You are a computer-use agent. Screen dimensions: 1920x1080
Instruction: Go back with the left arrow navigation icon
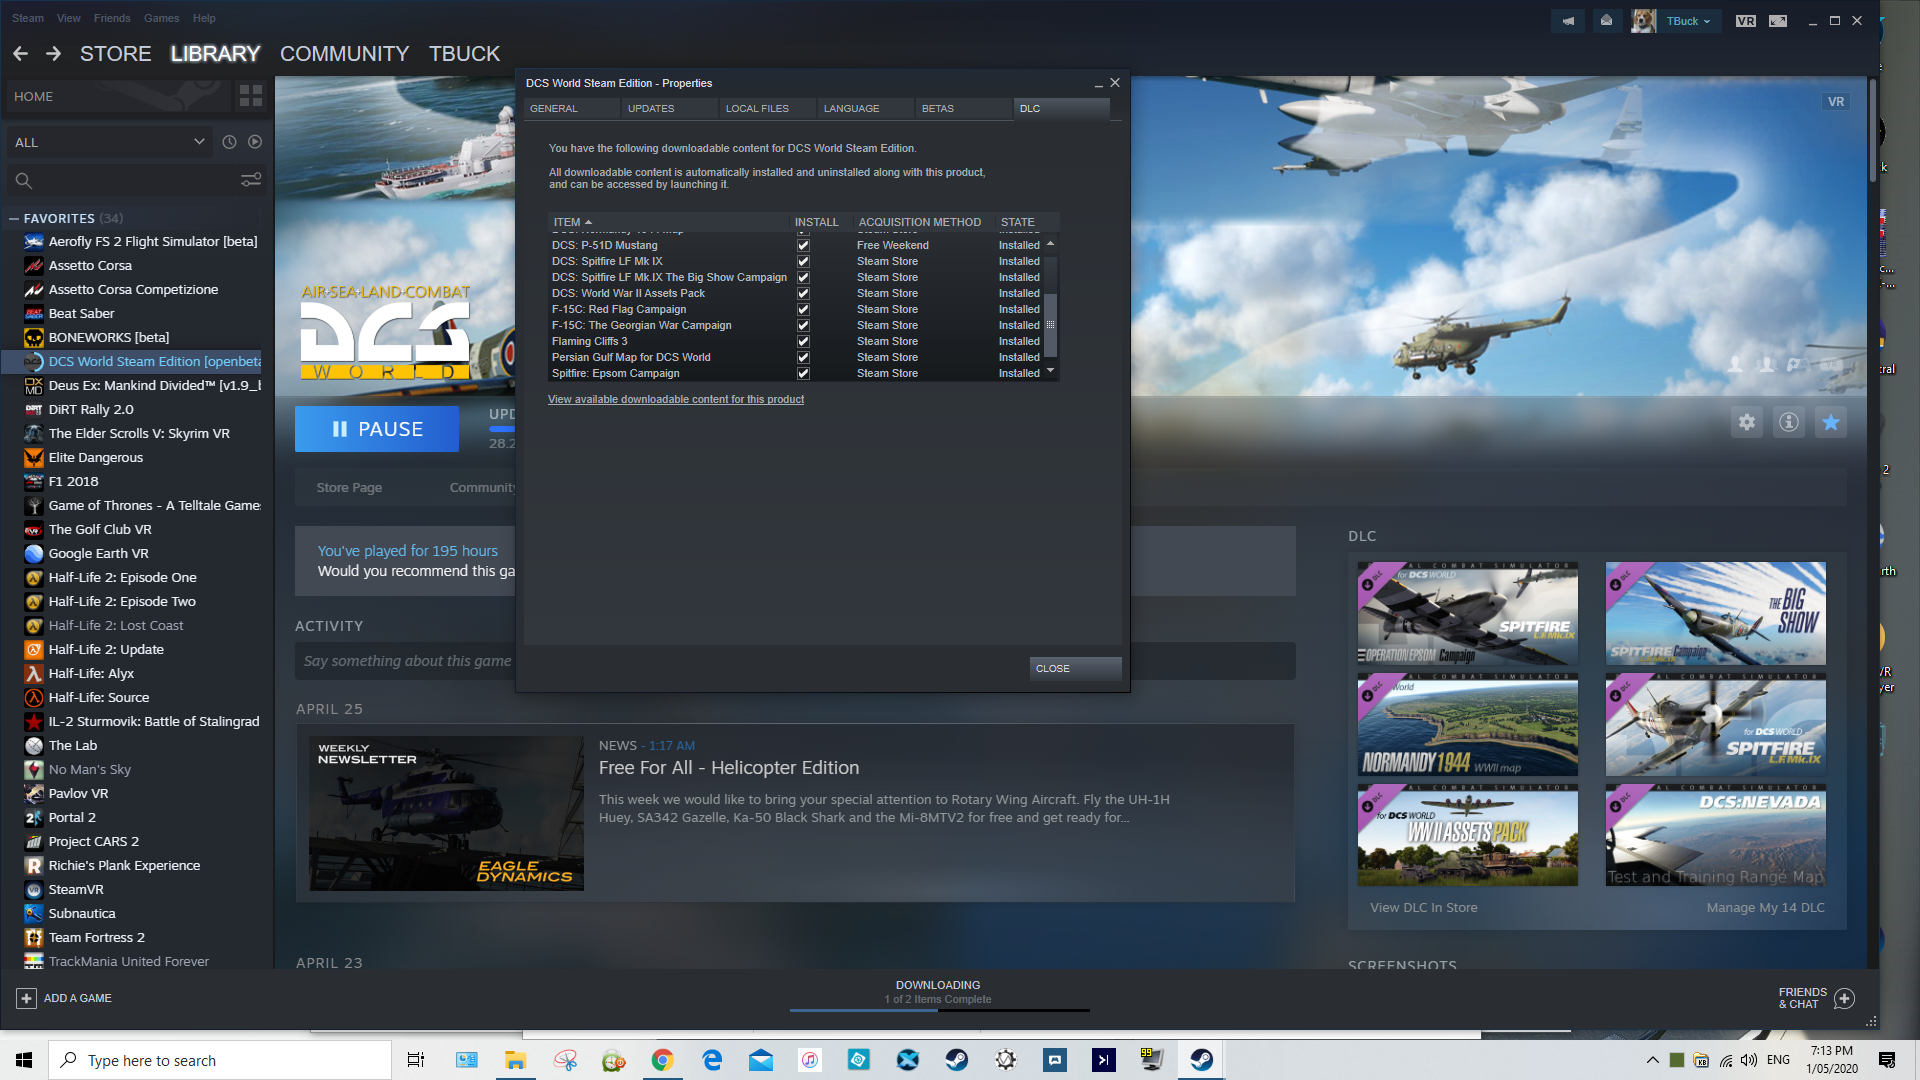tap(21, 54)
